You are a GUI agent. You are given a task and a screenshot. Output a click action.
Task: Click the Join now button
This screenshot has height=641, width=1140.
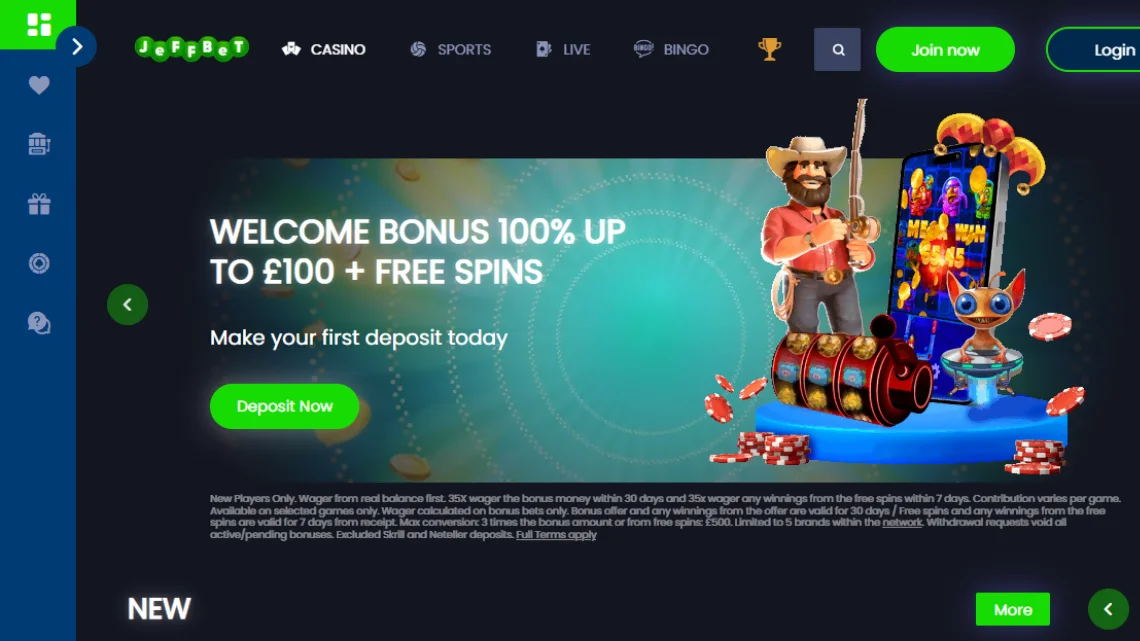945,49
